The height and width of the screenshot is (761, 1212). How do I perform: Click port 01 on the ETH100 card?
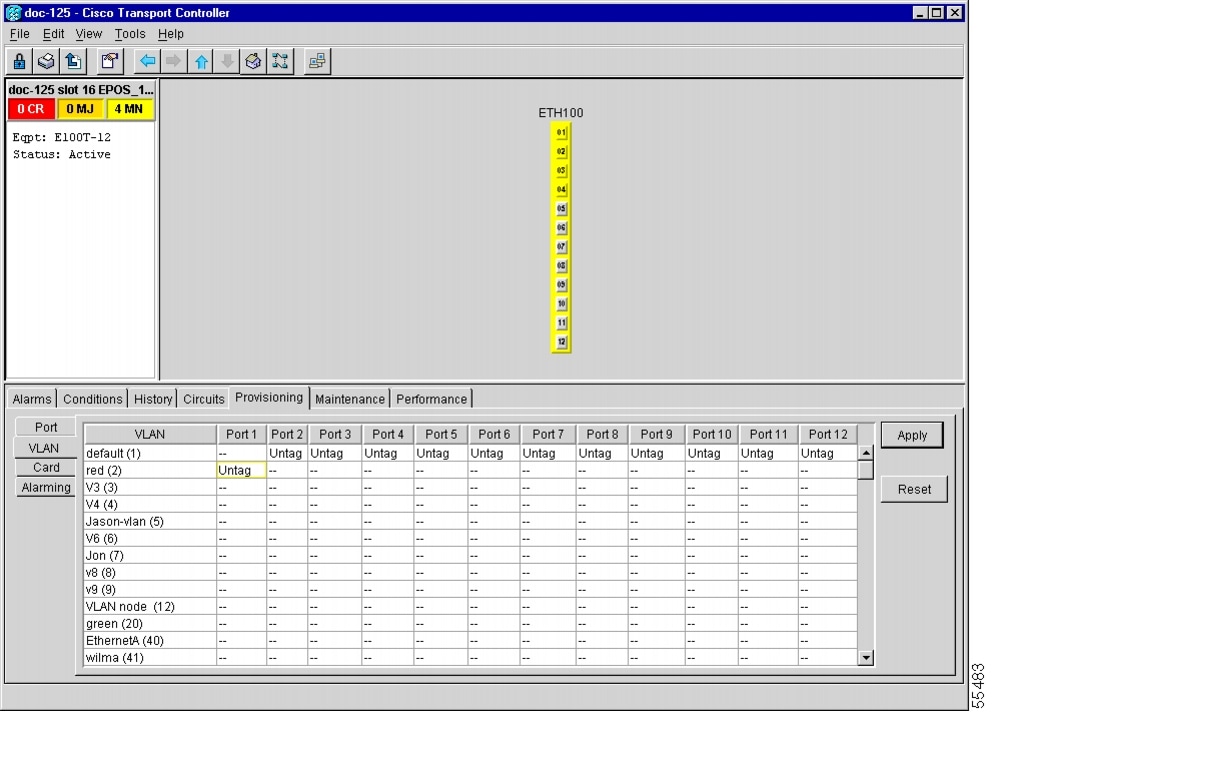click(561, 132)
